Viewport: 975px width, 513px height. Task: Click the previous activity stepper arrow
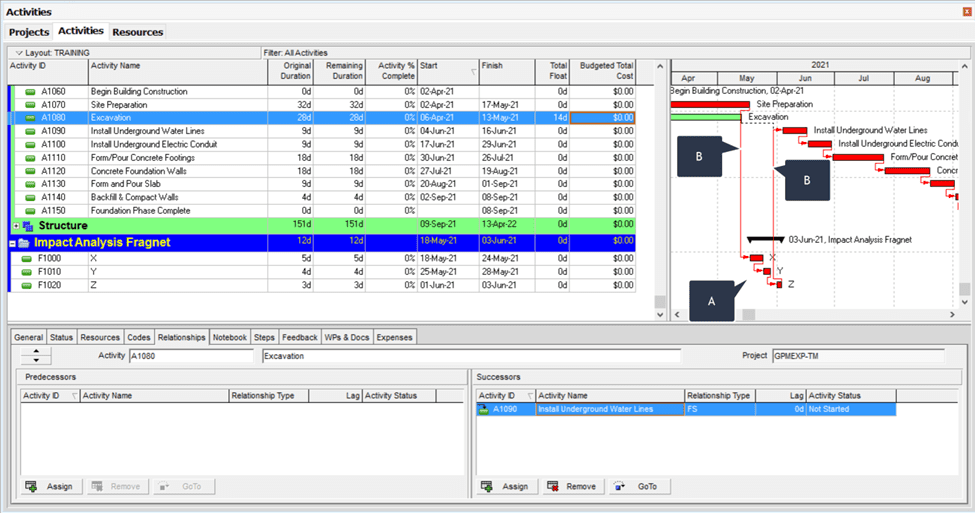(36, 352)
